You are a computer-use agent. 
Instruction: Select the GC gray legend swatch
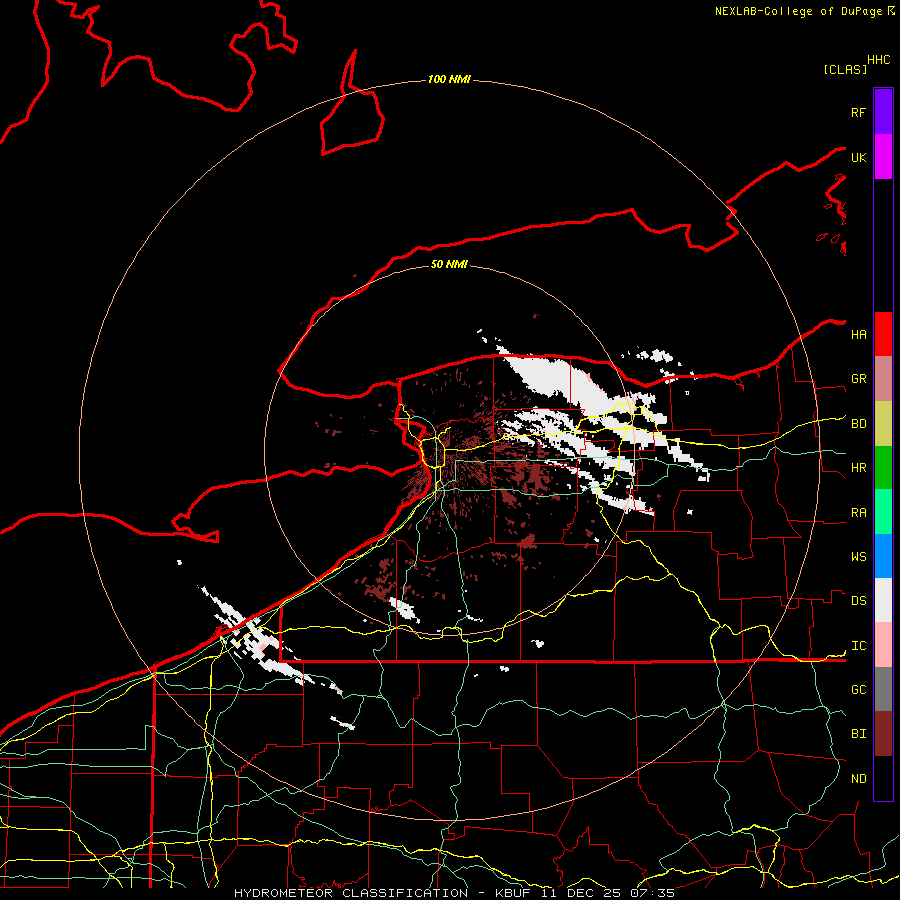pos(883,689)
